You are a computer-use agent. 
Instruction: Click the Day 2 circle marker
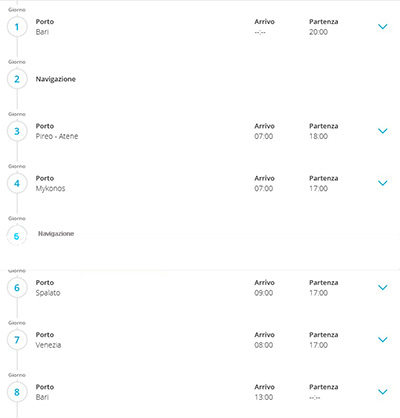(17, 79)
